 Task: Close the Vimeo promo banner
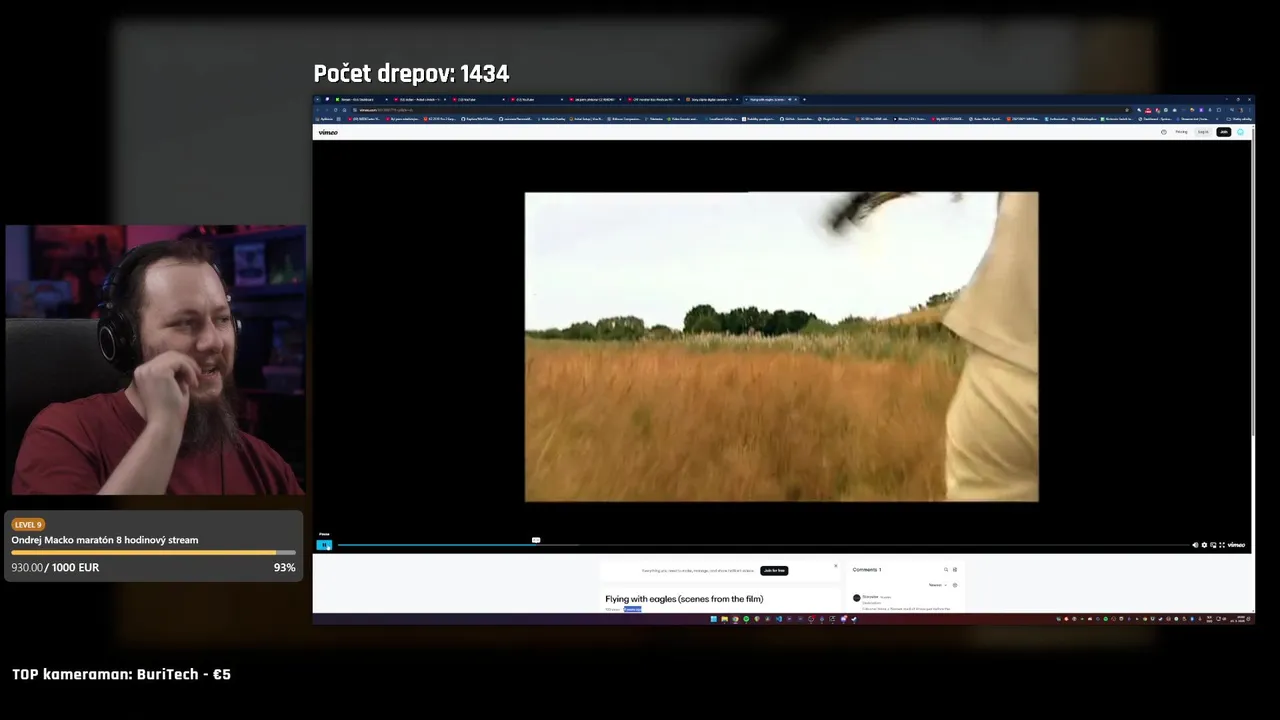tap(836, 566)
